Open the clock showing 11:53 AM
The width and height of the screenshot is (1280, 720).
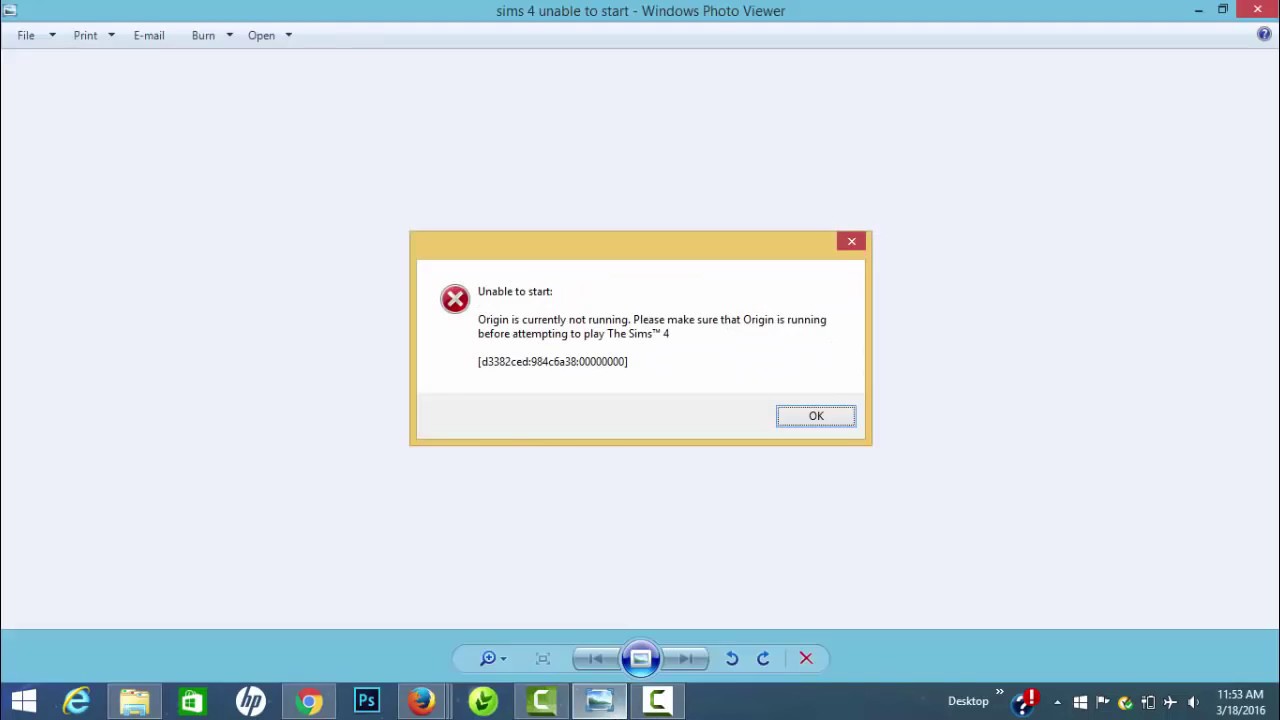pyautogui.click(x=1241, y=702)
